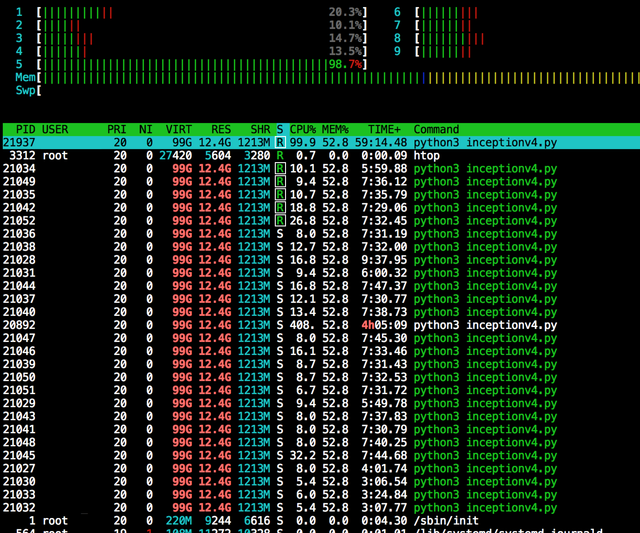This screenshot has width=640, height=533.
Task: Select process row with PID 21031
Action: point(320,273)
